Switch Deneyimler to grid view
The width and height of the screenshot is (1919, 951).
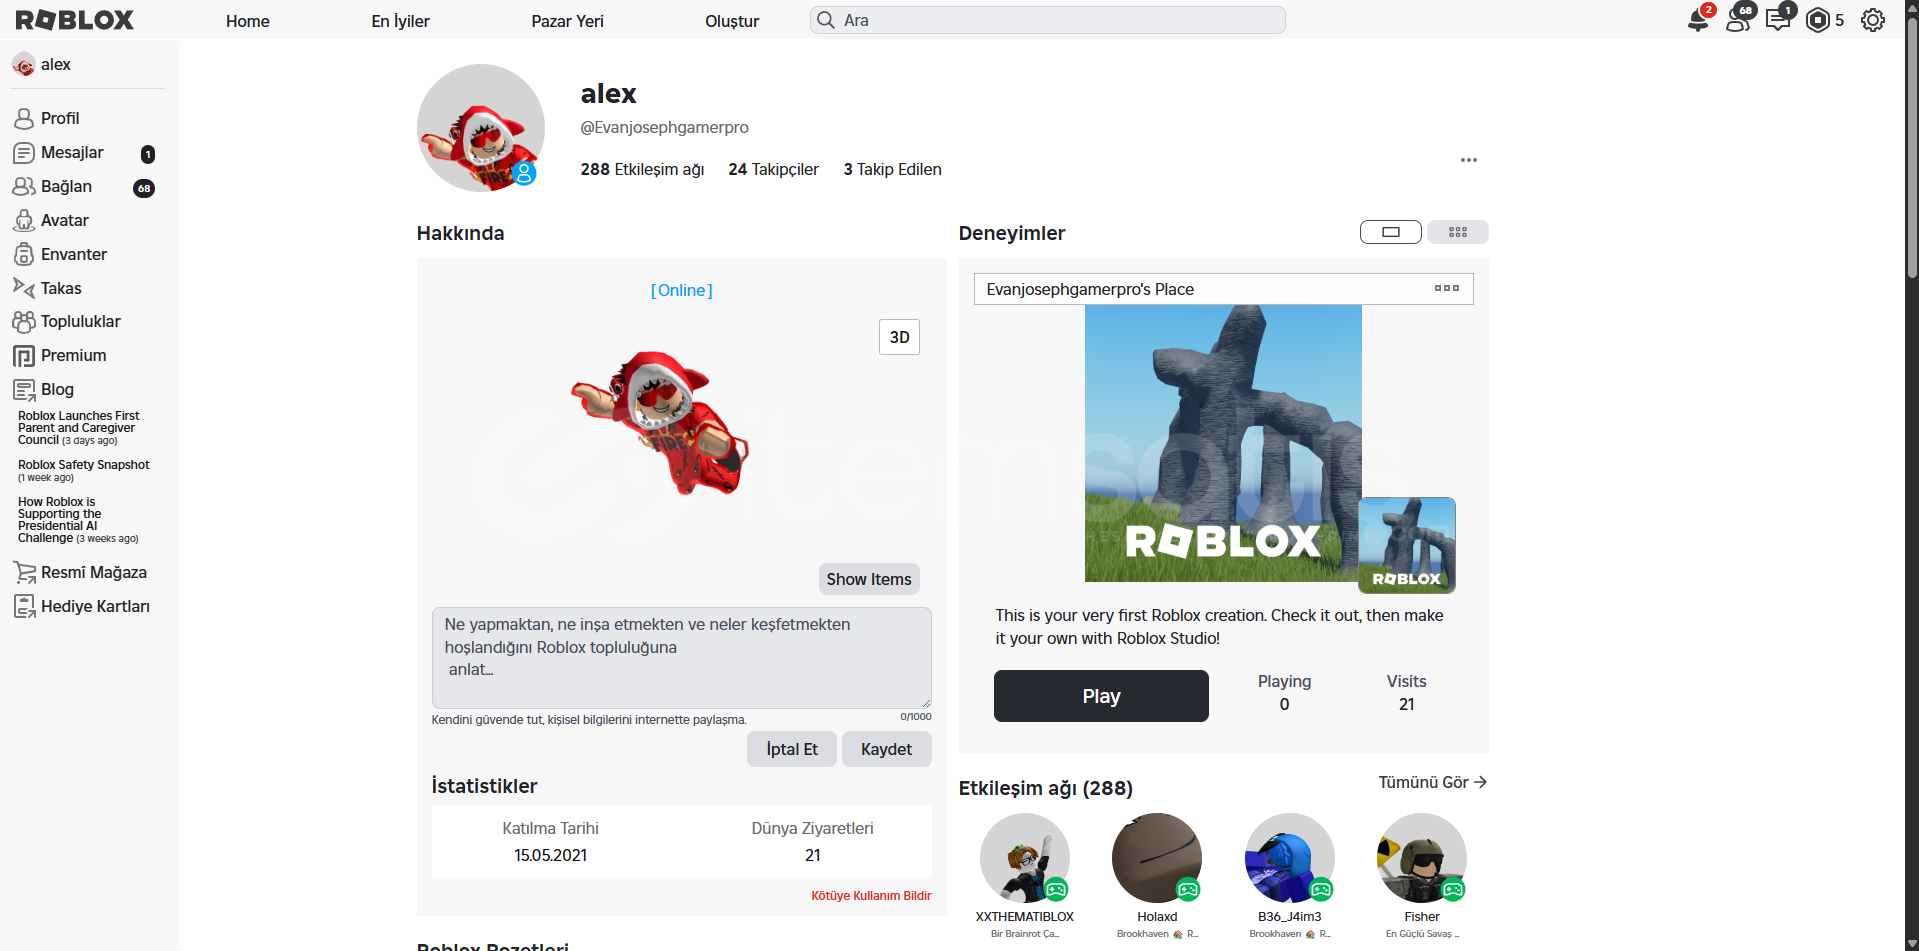[1458, 232]
